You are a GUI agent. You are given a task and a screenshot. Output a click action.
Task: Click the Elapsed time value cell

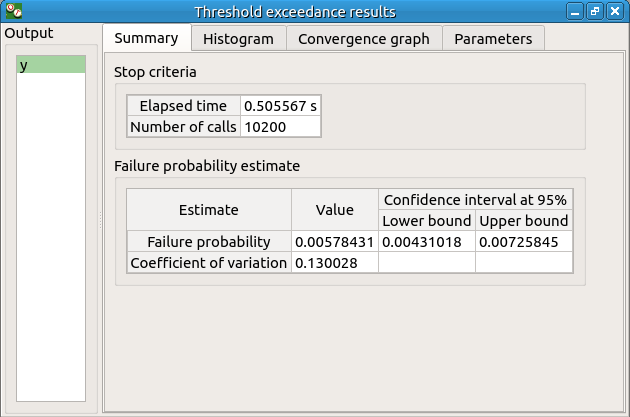pos(281,106)
